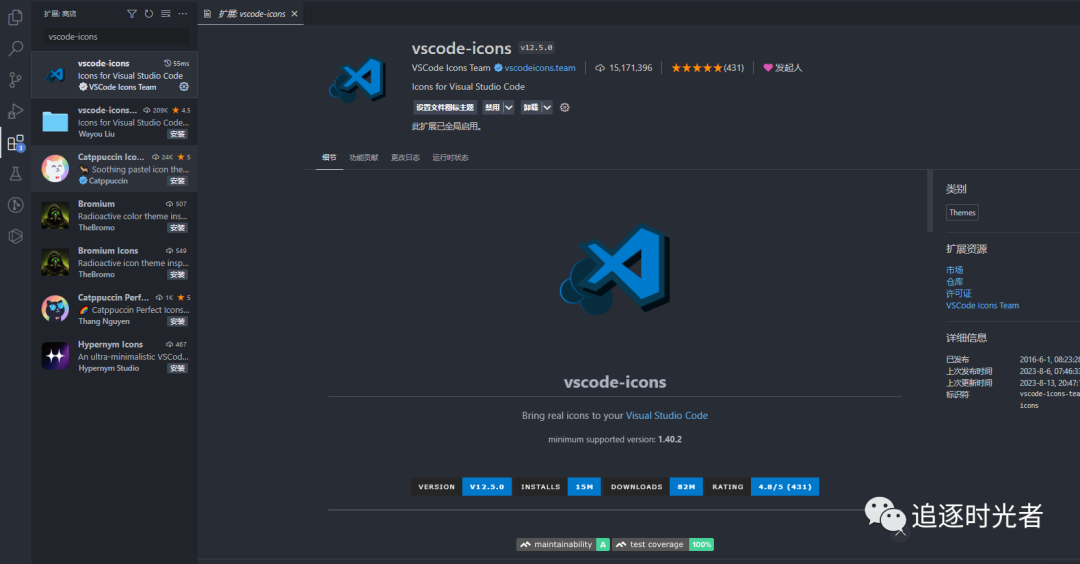Expand the uninstall (卸载) dropdown arrow
Viewport: 1080px width, 564px height.
click(x=547, y=107)
